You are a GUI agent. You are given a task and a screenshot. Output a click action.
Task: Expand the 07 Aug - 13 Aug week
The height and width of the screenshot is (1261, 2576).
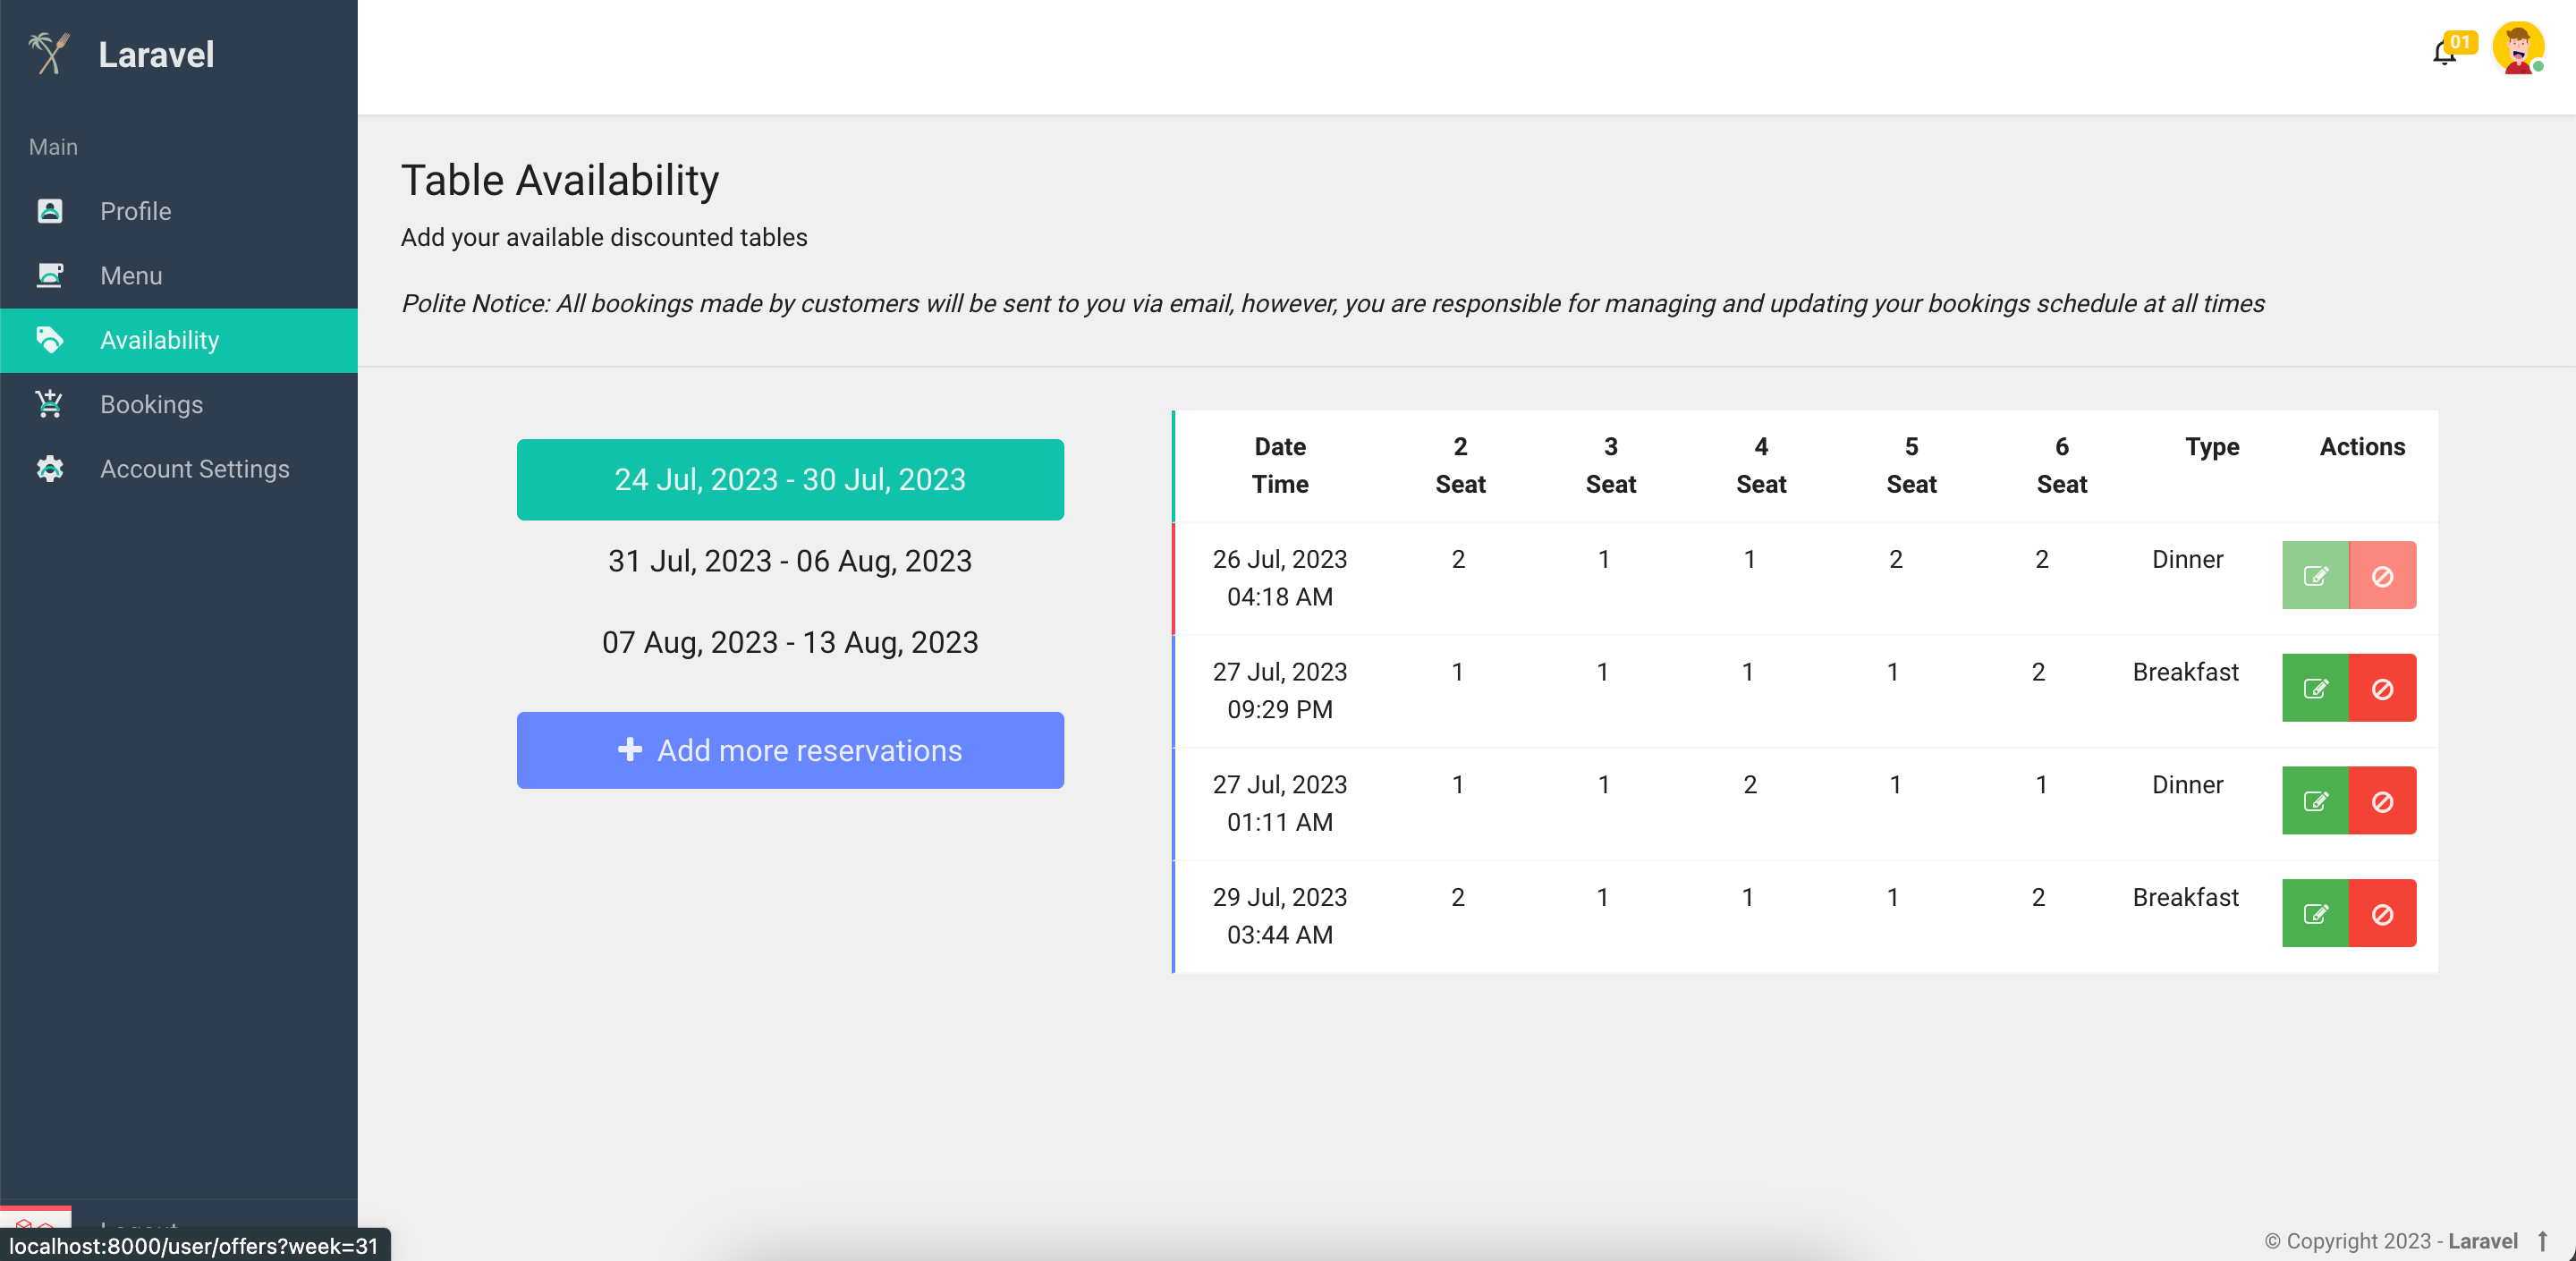coord(790,640)
